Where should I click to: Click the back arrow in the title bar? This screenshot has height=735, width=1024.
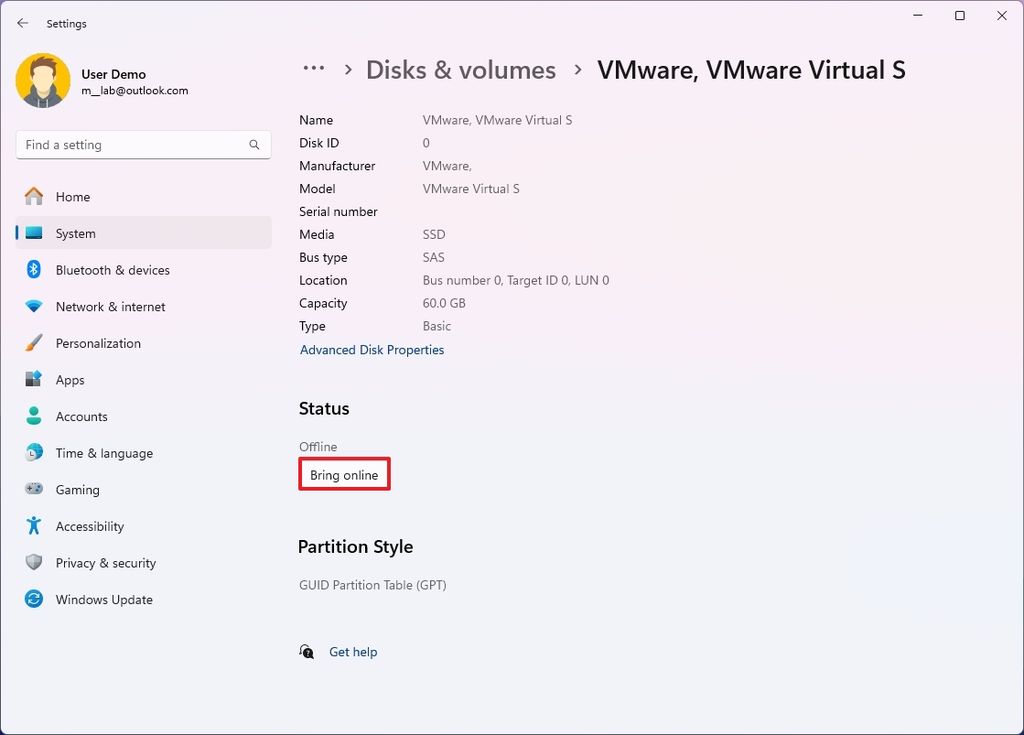point(22,23)
